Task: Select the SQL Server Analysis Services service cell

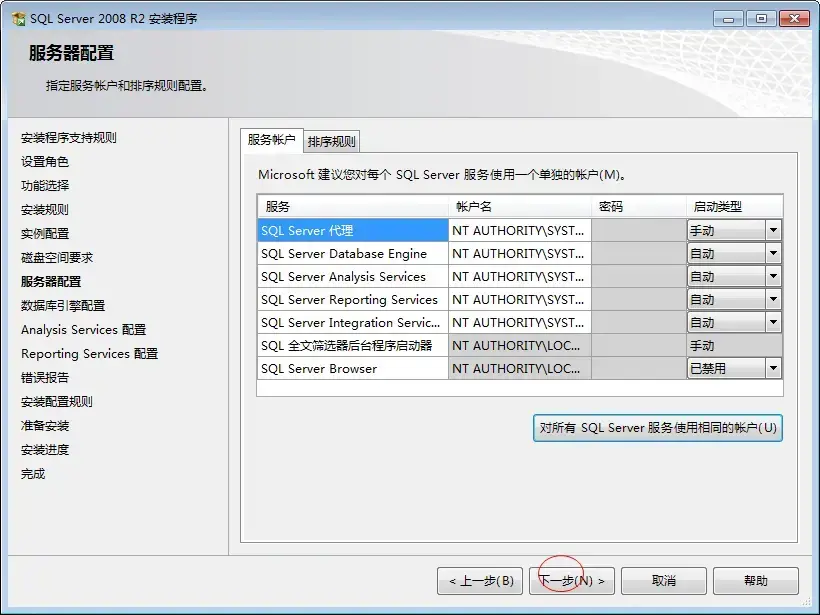Action: pos(353,276)
